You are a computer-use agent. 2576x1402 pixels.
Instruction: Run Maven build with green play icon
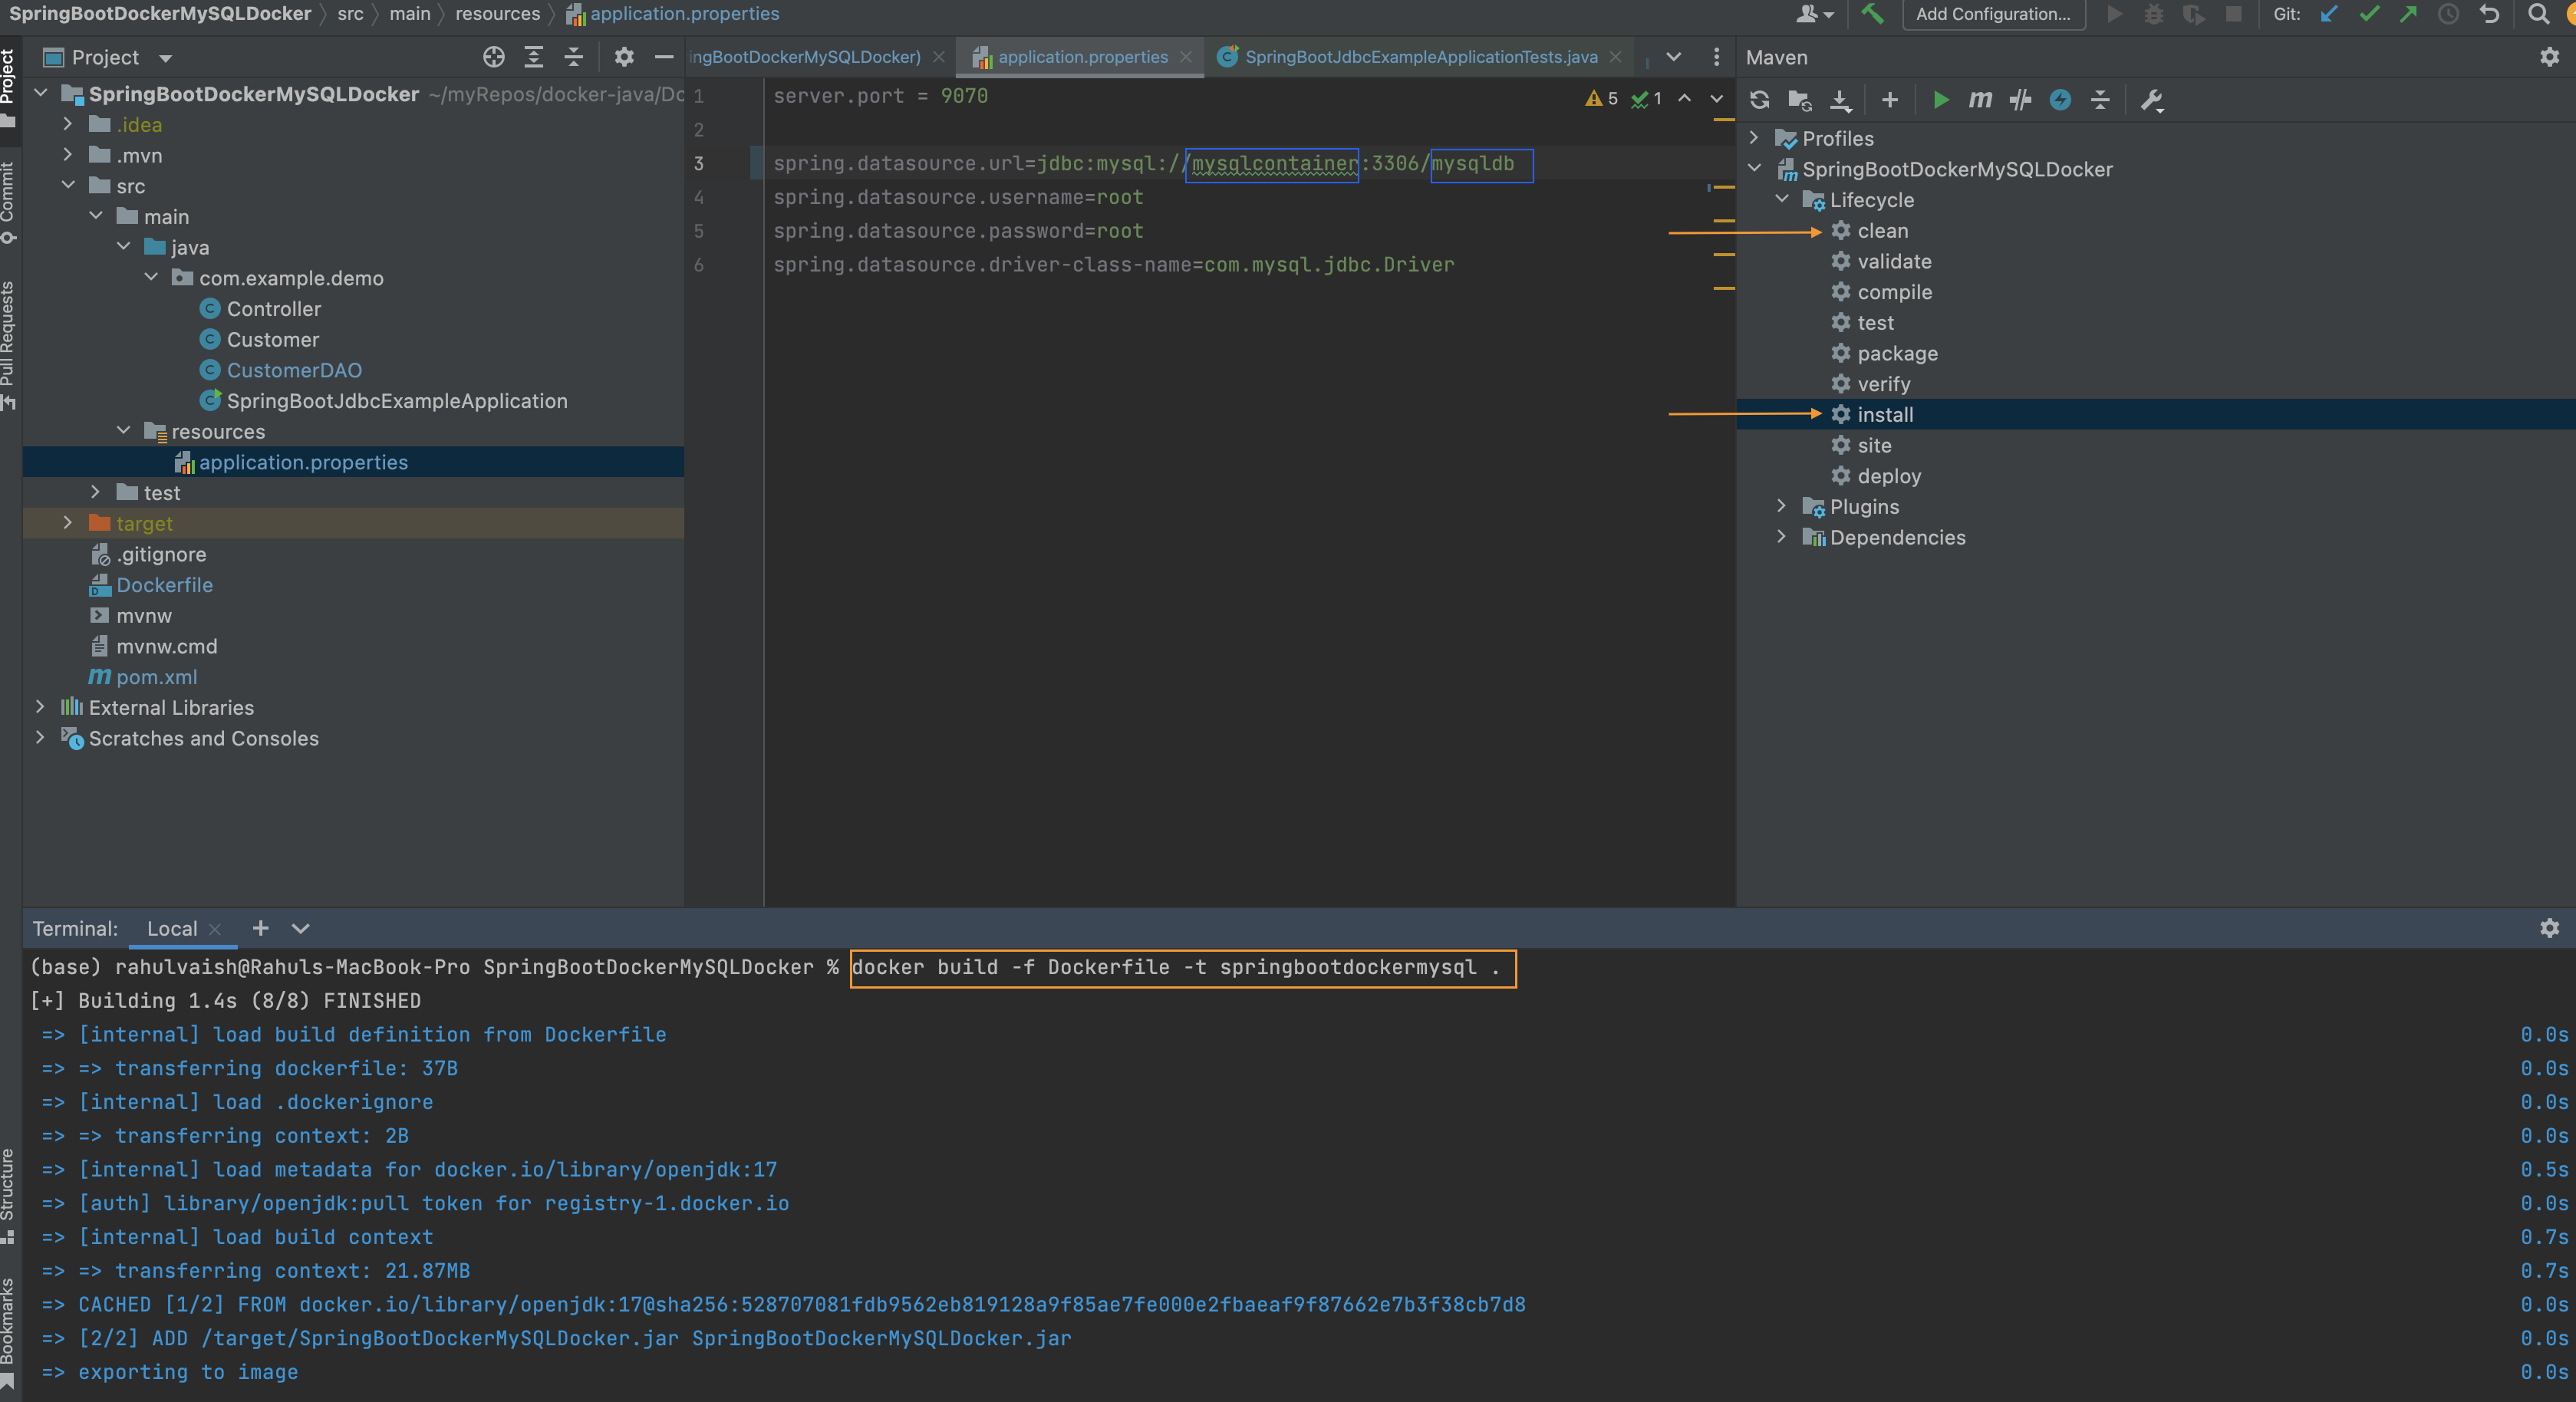coord(1941,100)
